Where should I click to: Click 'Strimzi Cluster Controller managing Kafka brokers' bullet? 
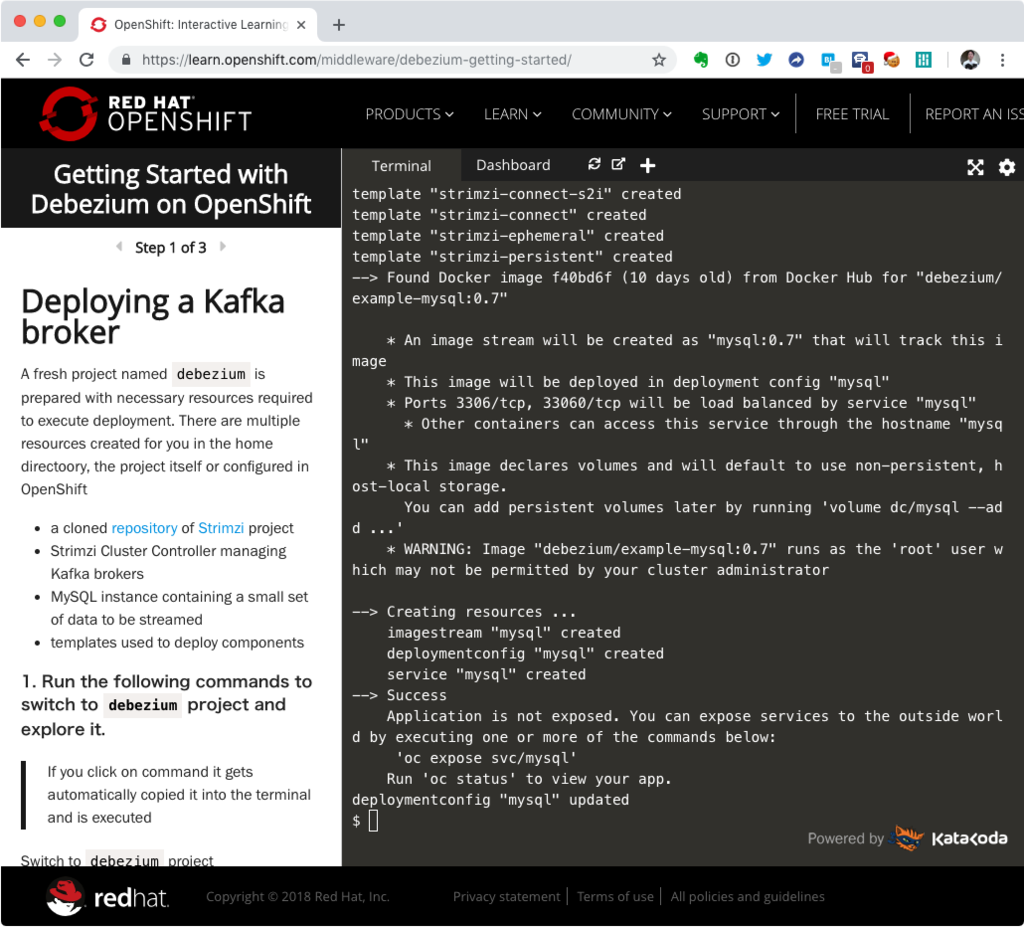168,562
